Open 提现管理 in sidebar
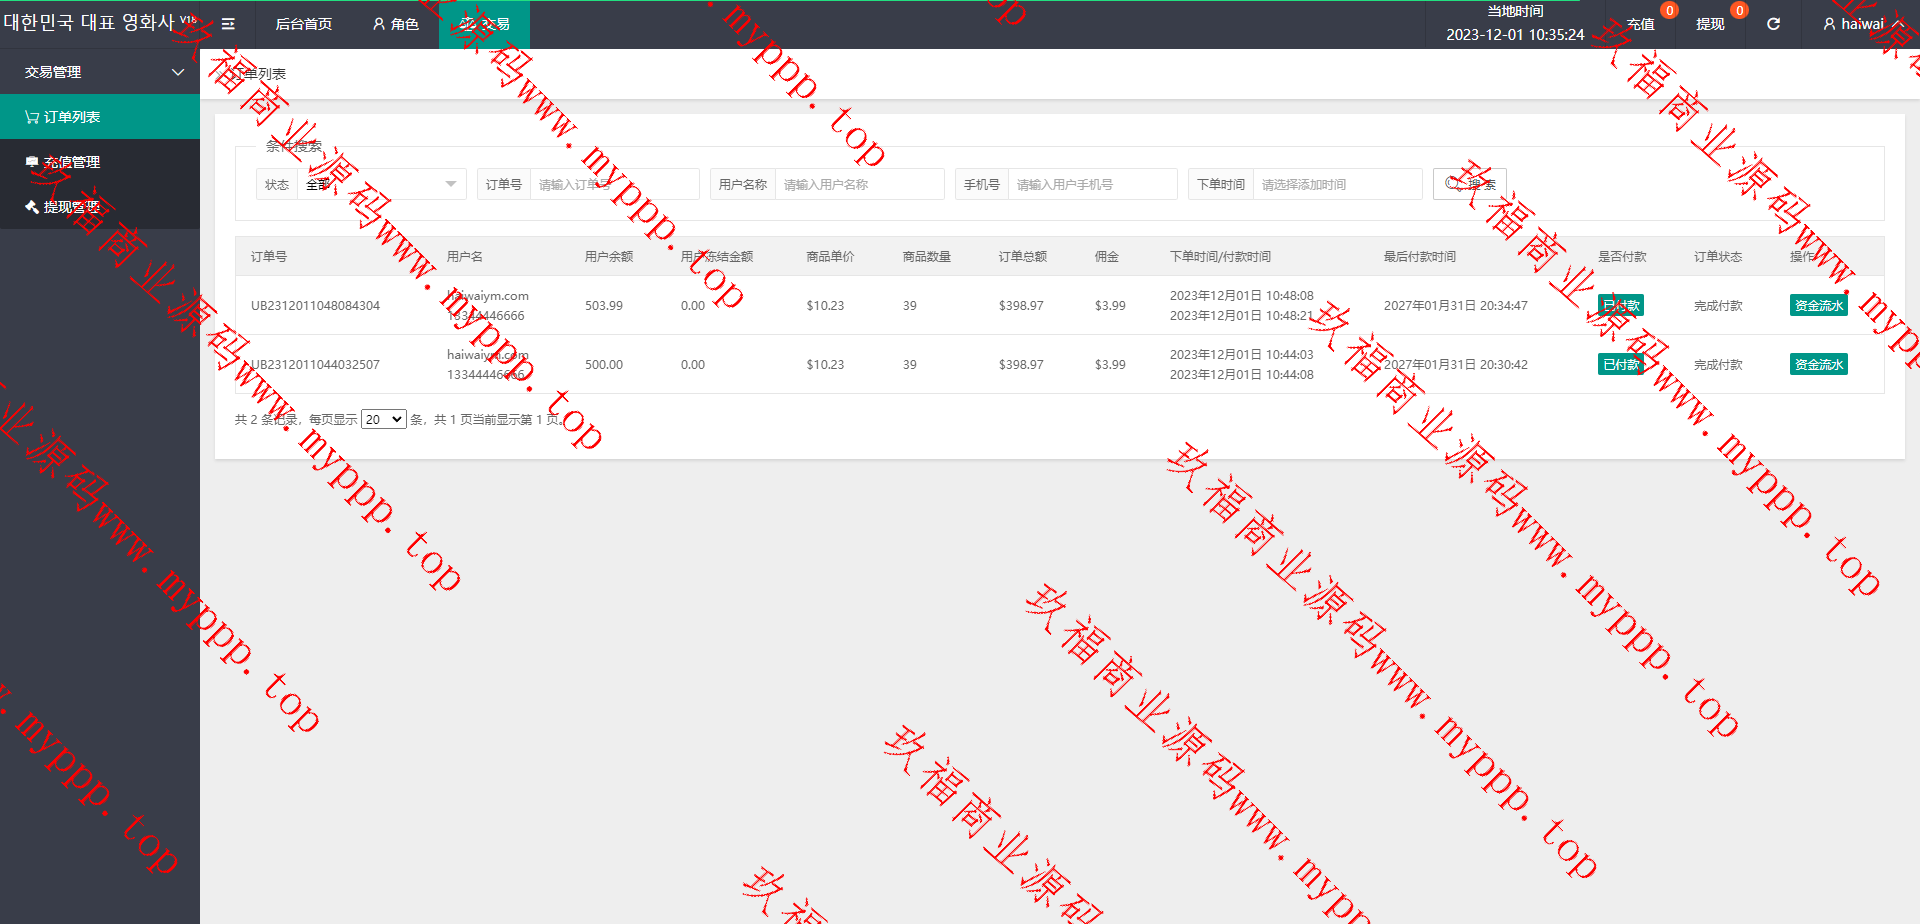The image size is (1920, 924). 100,207
